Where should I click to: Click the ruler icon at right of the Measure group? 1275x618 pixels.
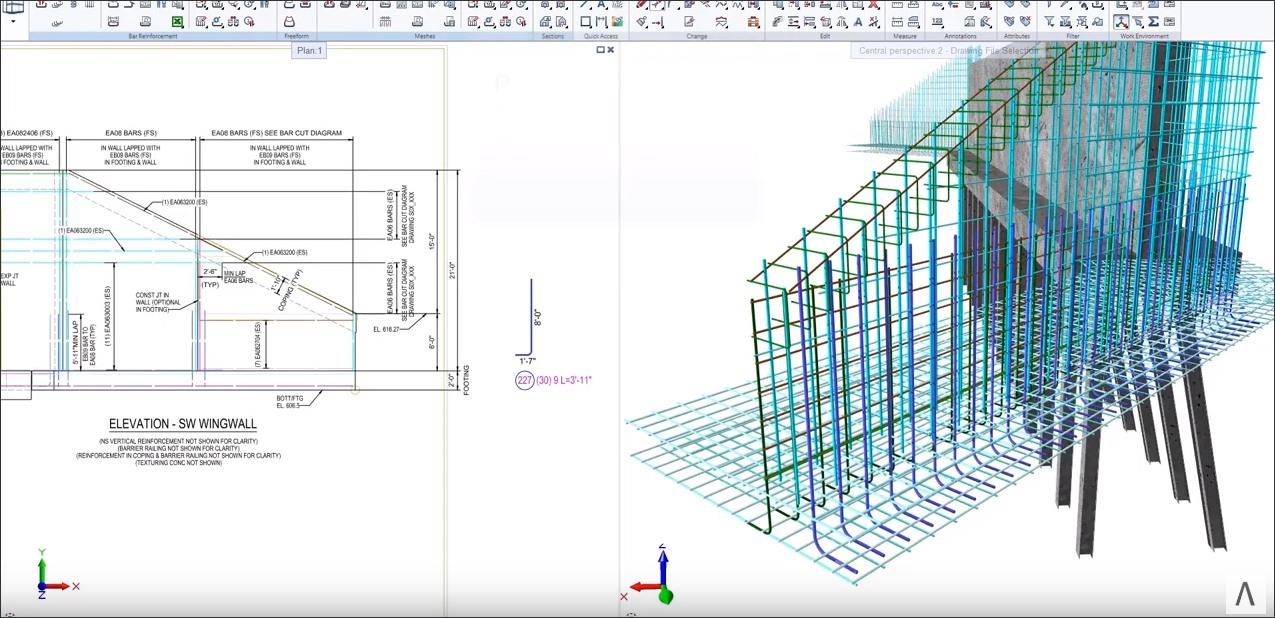point(913,21)
